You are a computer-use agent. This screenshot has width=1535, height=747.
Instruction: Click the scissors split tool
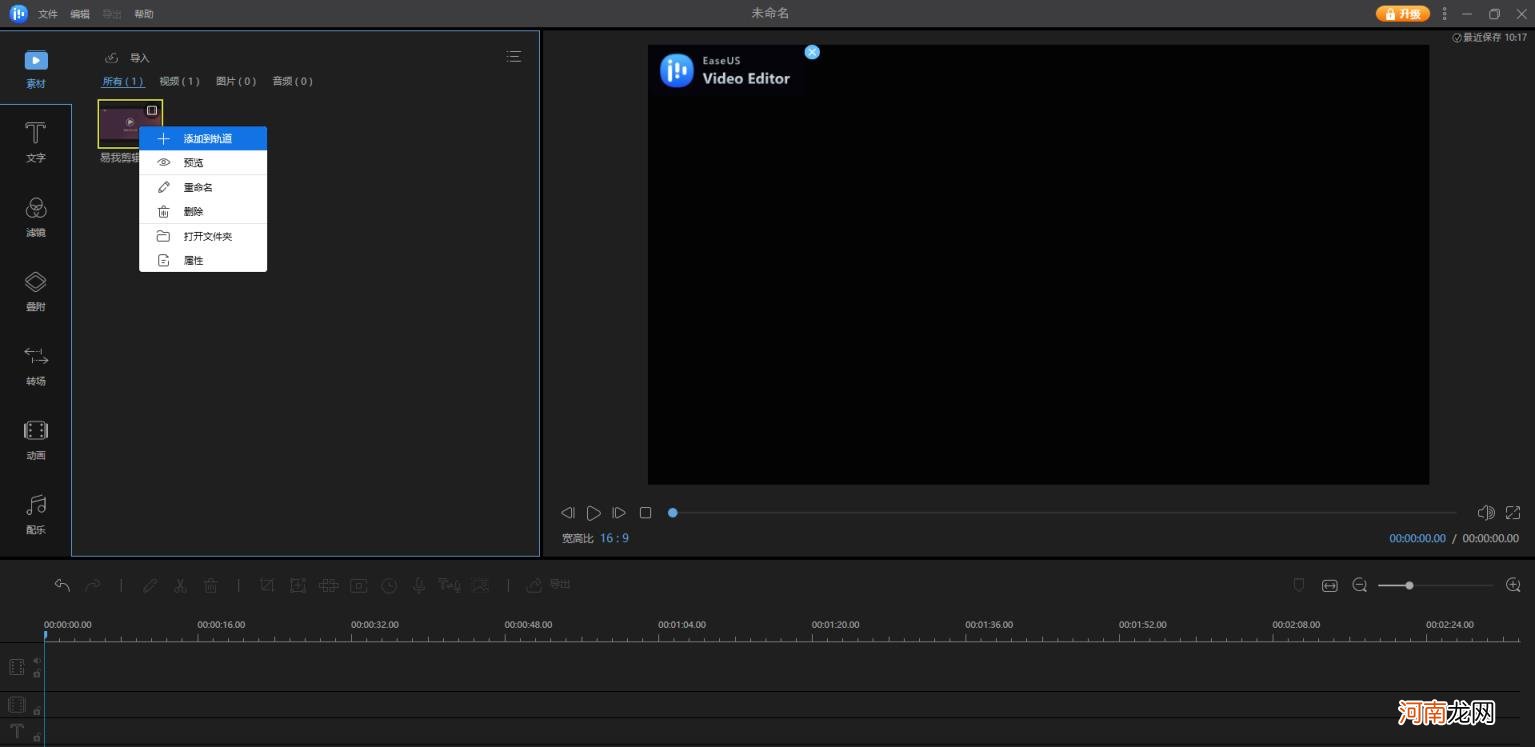[180, 585]
